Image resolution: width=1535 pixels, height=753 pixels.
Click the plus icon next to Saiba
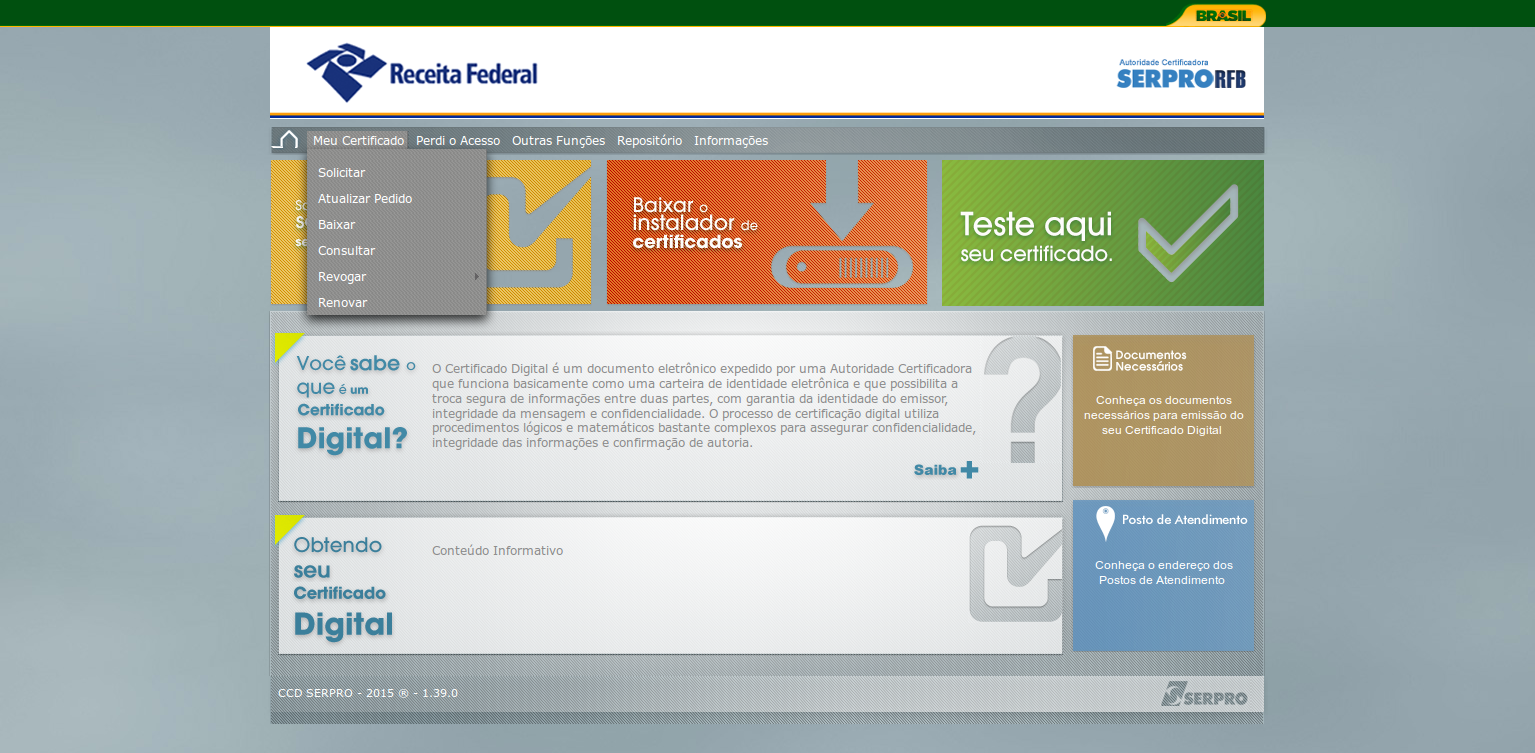point(969,470)
